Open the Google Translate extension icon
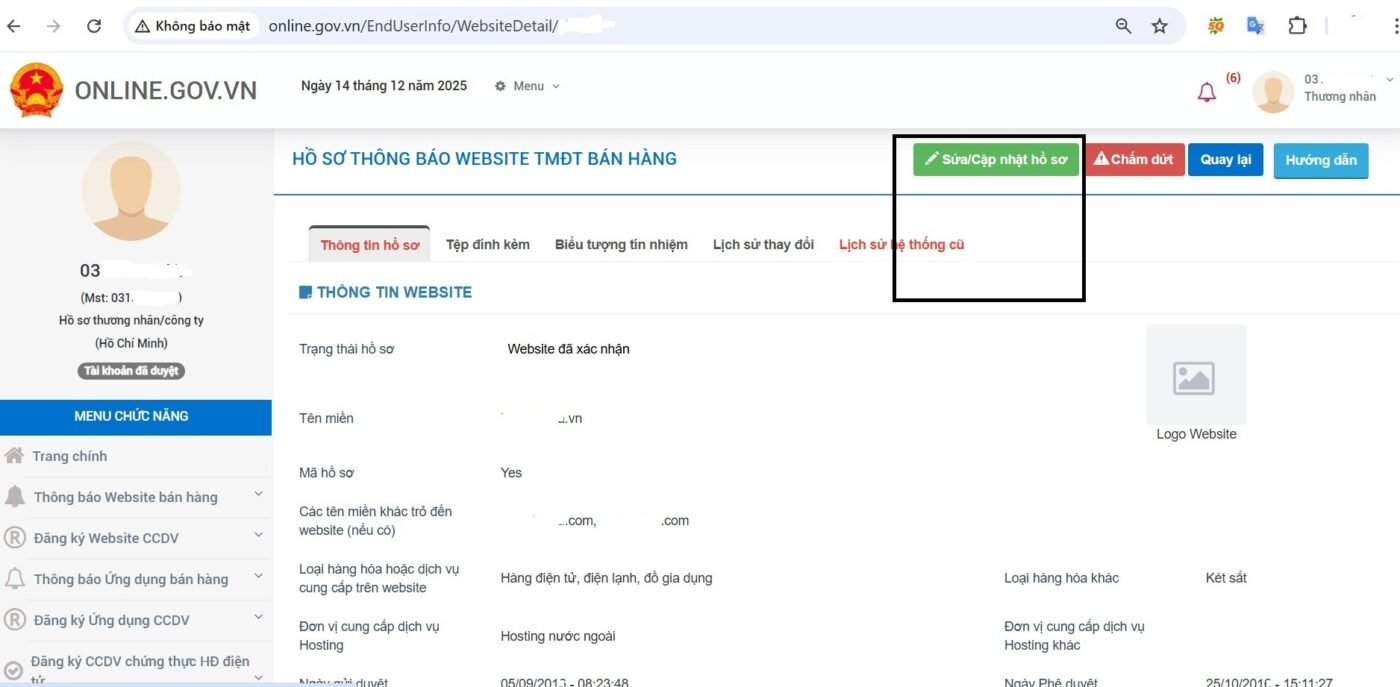The image size is (1400, 687). [1255, 25]
